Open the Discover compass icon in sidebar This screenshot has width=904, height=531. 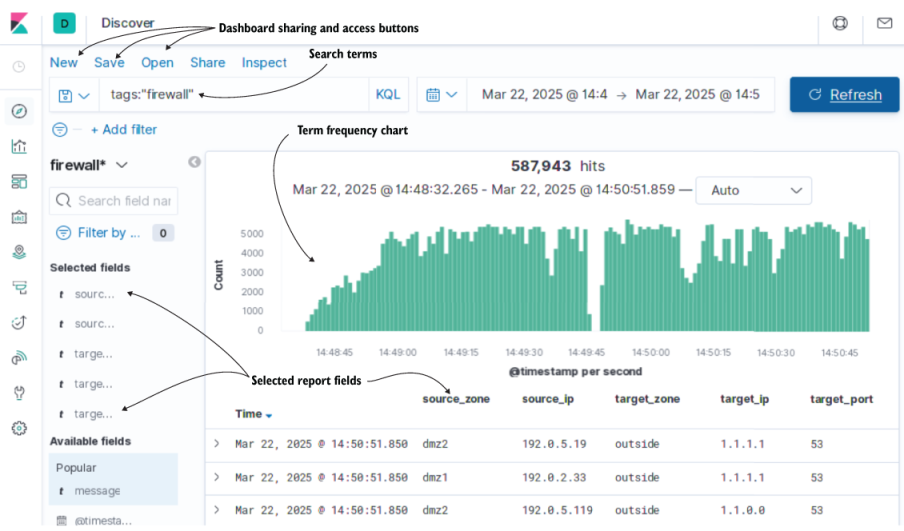point(19,111)
